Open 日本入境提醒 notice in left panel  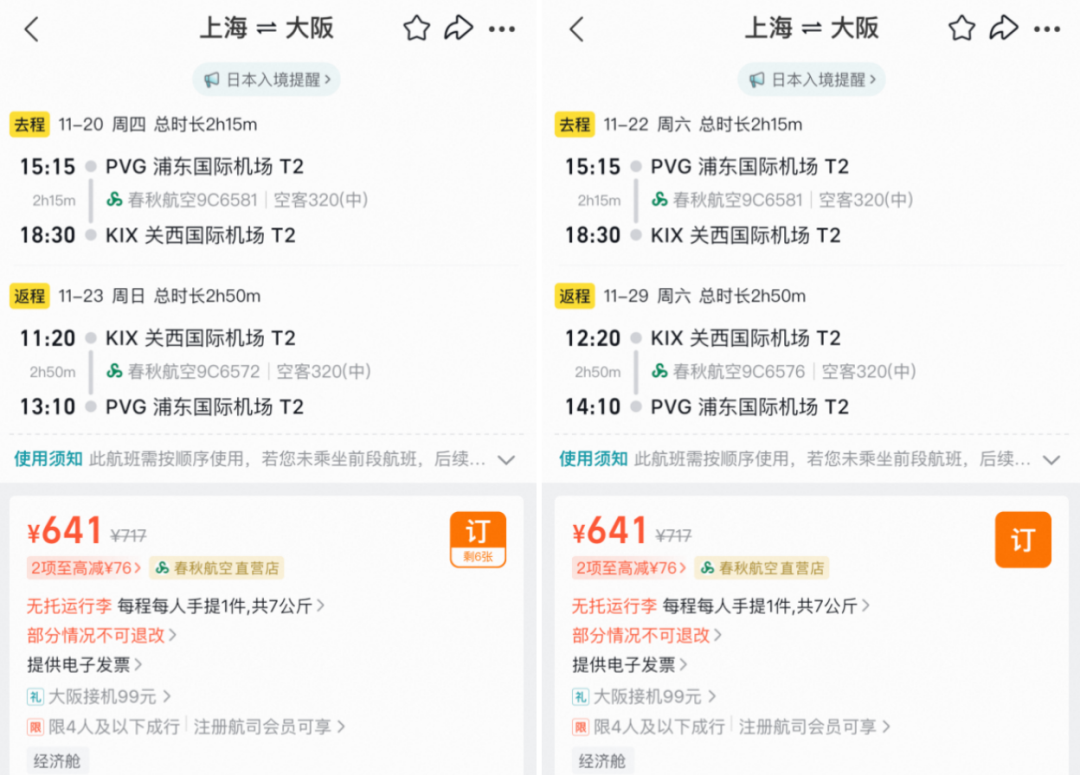(267, 80)
